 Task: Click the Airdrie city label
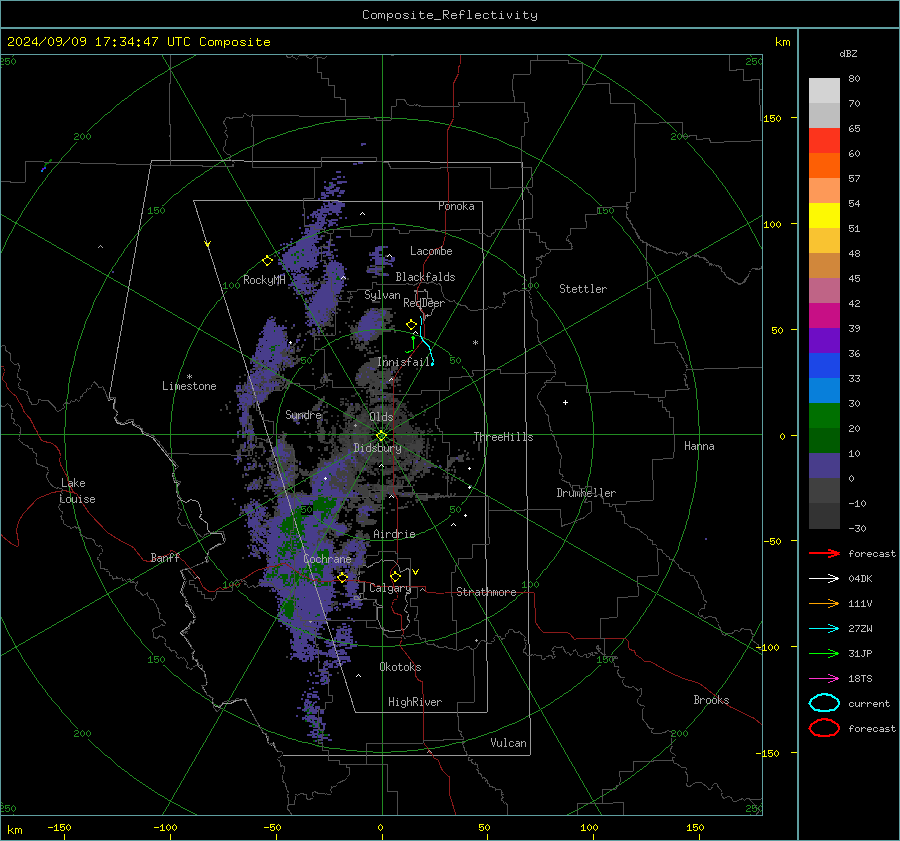click(394, 534)
